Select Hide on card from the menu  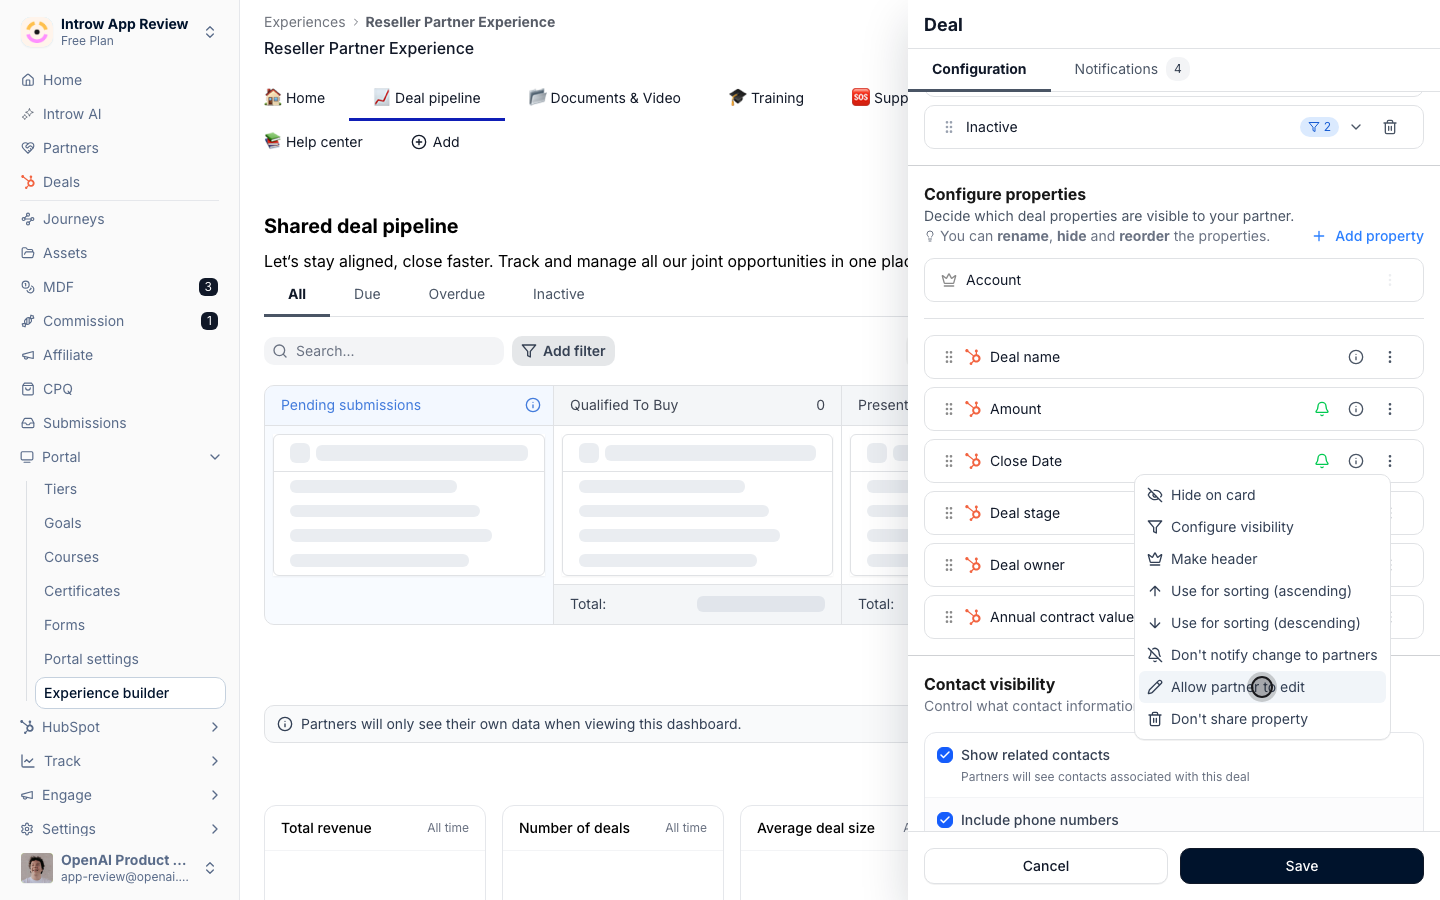click(1262, 495)
